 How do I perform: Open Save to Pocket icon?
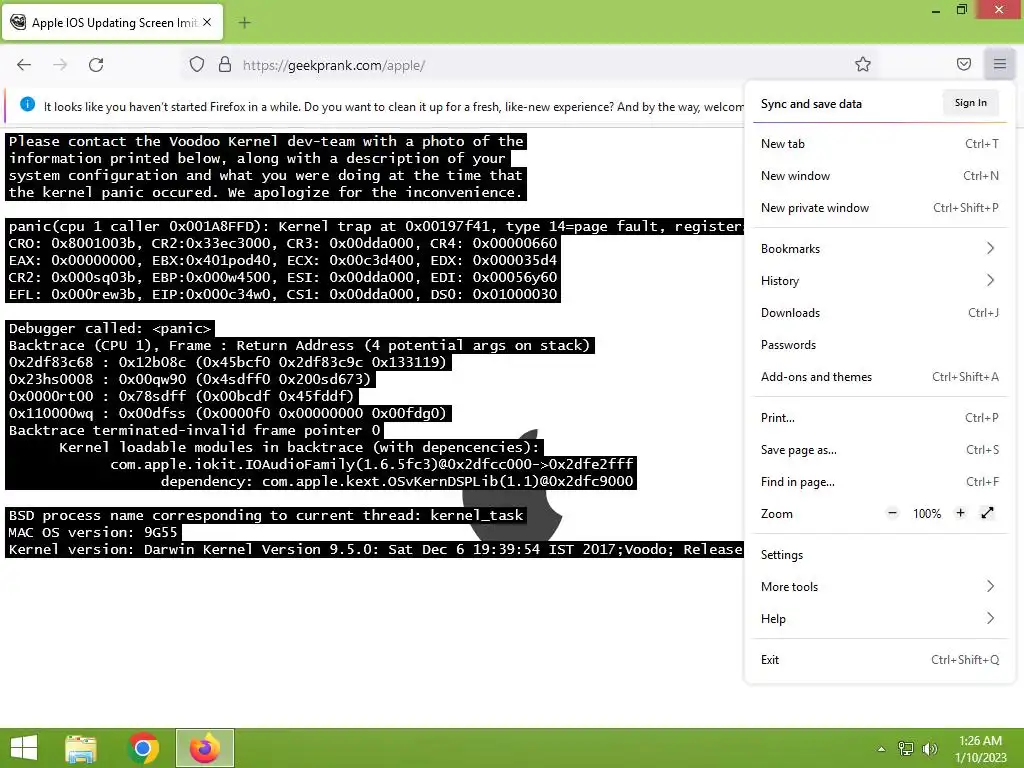click(x=964, y=64)
